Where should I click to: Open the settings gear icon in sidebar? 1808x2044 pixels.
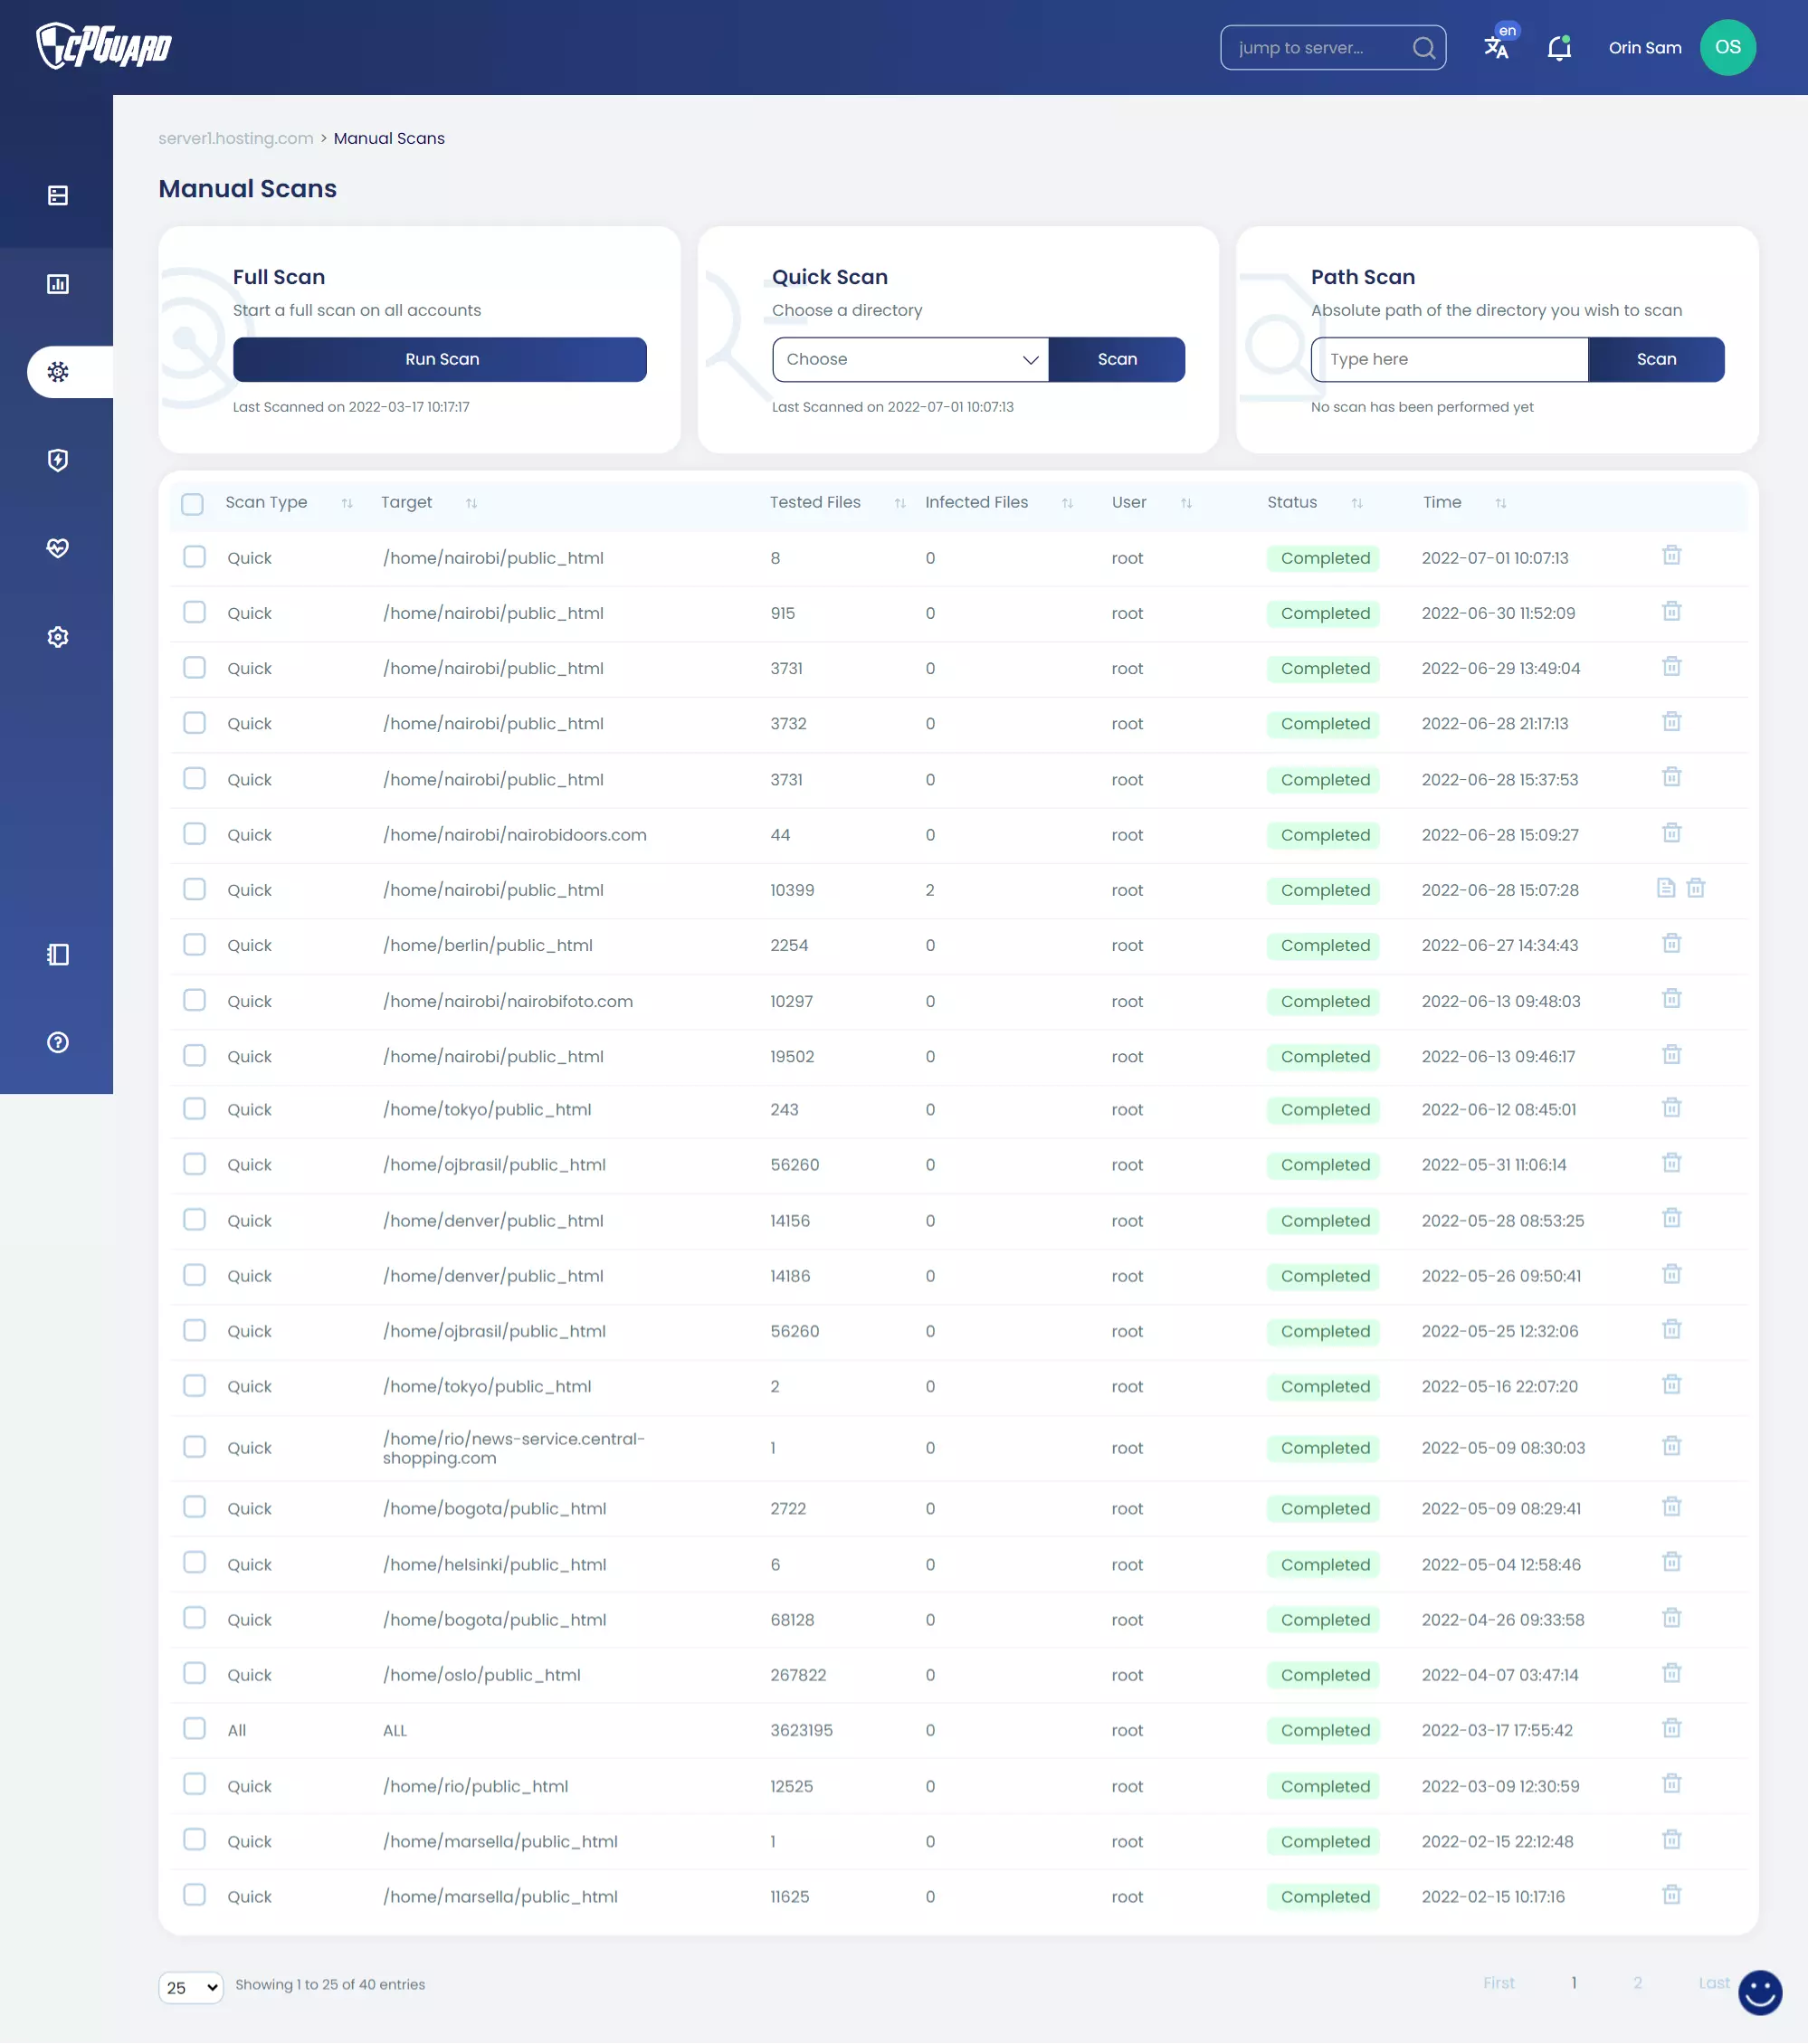pos(58,637)
